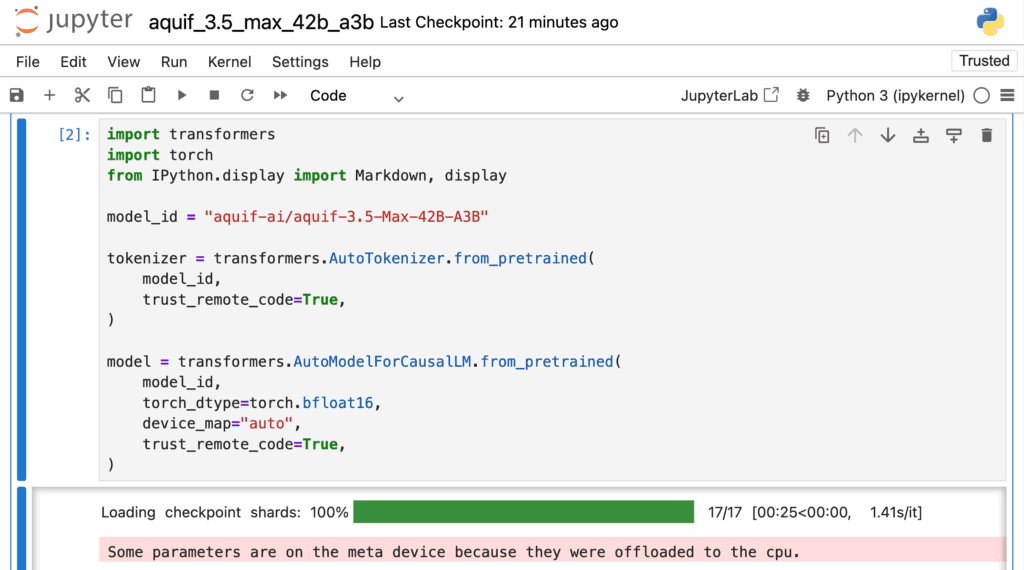Interrupt the kernel with the stop icon
Image resolution: width=1024 pixels, height=570 pixels.
[x=214, y=95]
